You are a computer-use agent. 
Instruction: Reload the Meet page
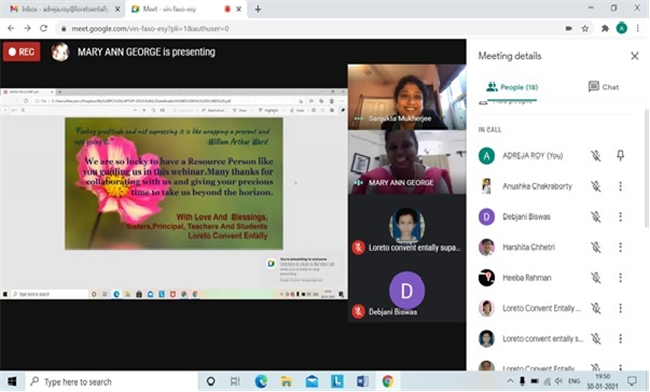[x=44, y=28]
